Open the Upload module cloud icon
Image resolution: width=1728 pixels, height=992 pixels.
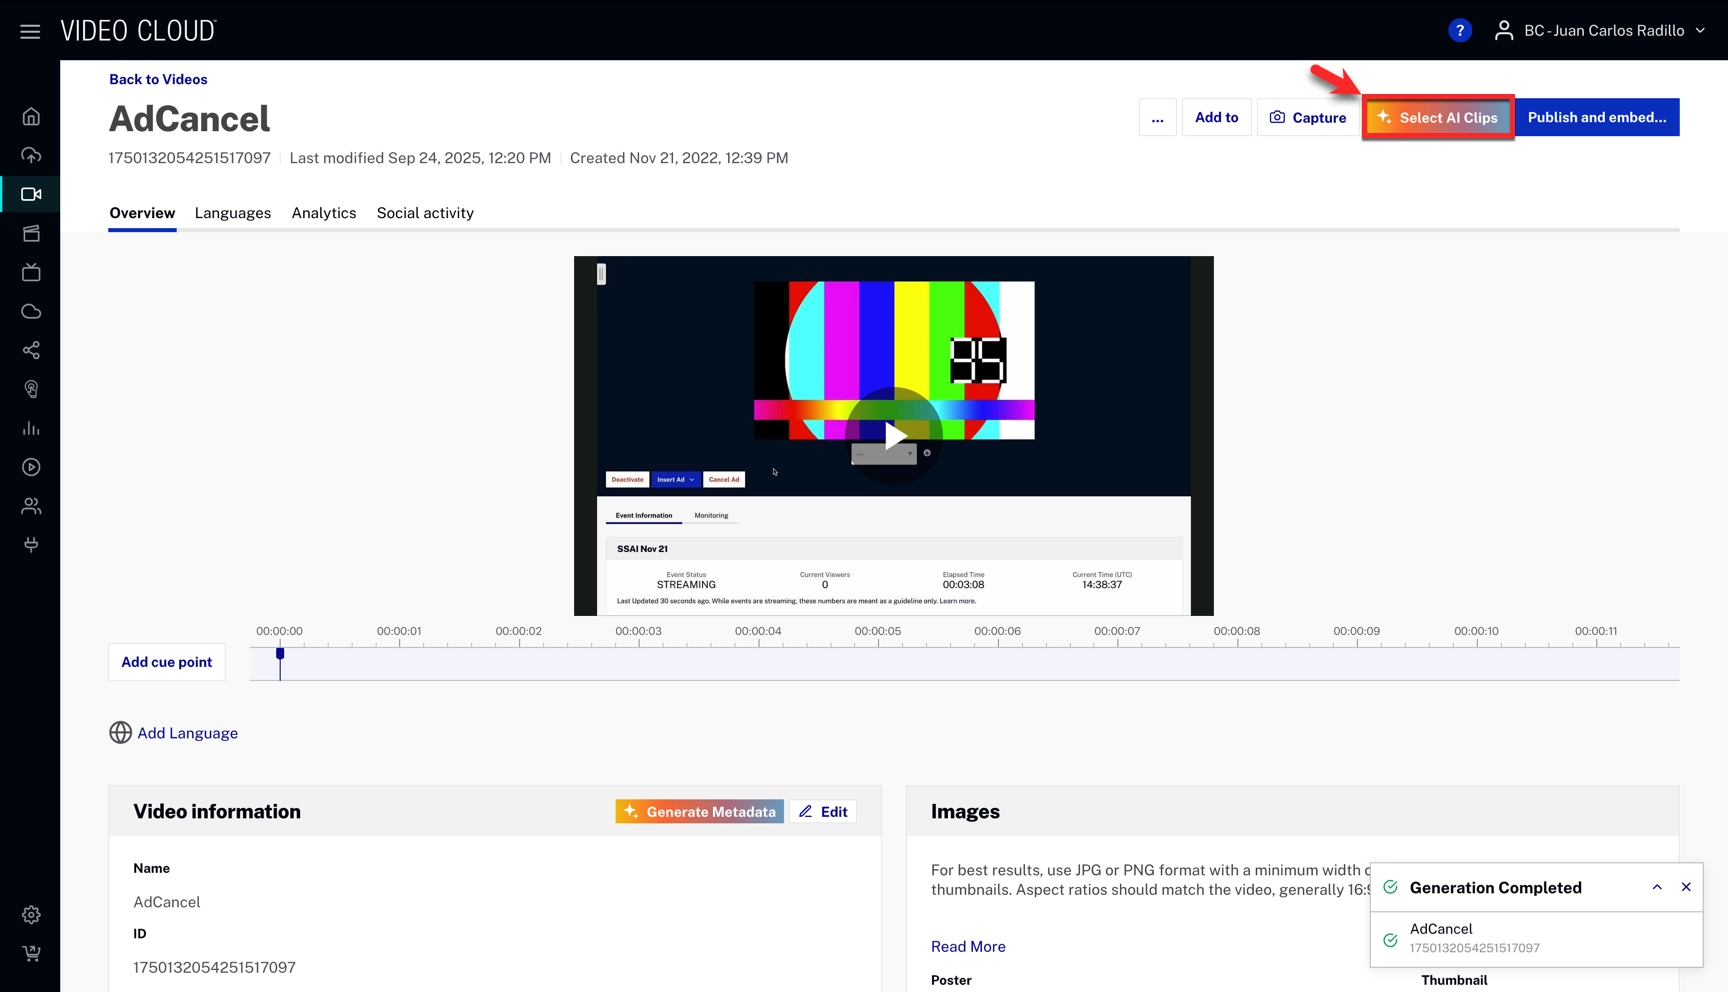pos(31,155)
